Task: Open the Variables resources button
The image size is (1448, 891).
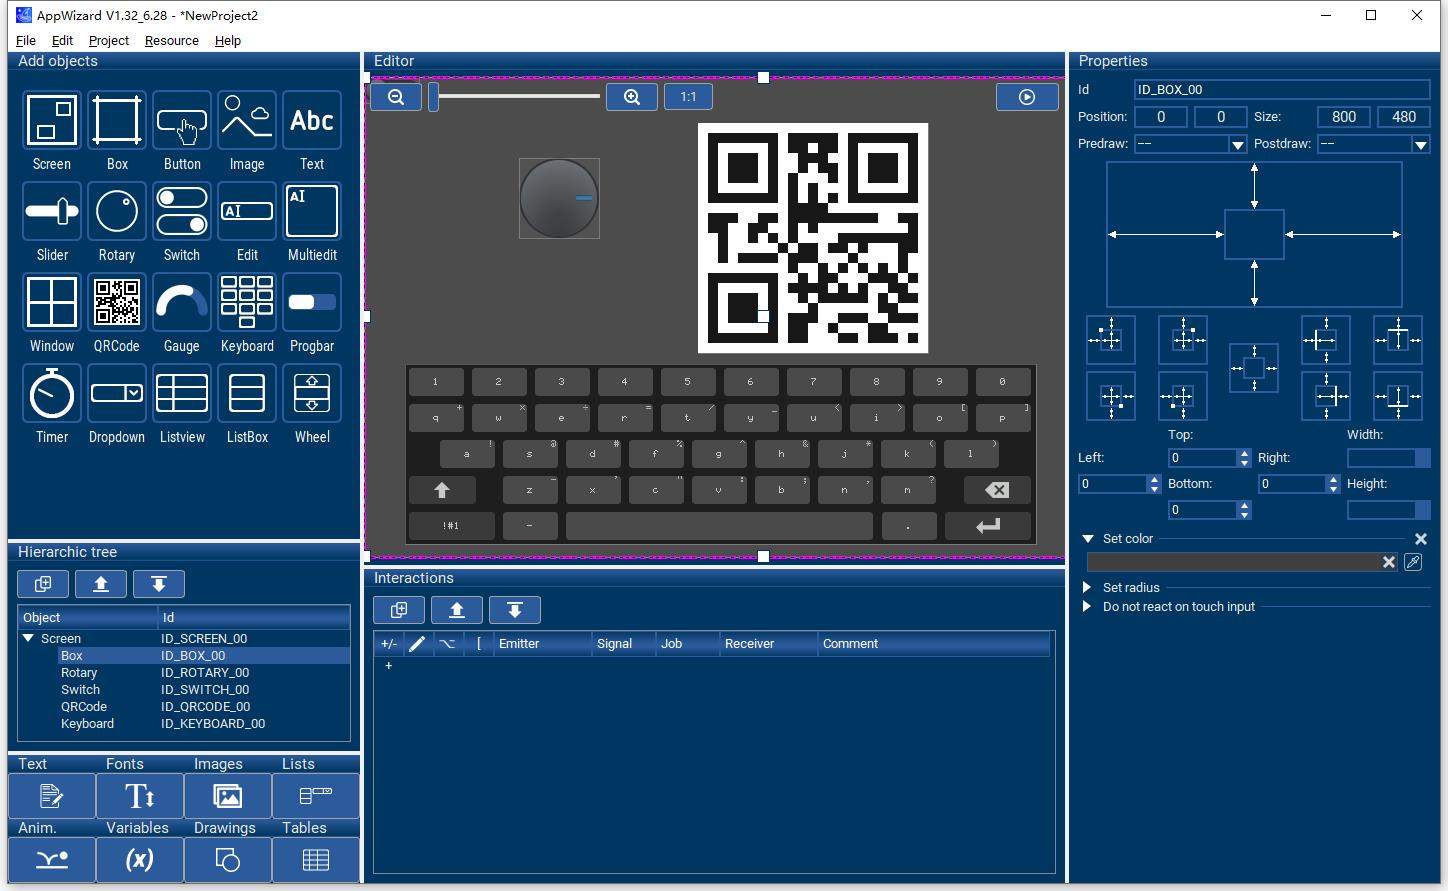Action: [140, 860]
